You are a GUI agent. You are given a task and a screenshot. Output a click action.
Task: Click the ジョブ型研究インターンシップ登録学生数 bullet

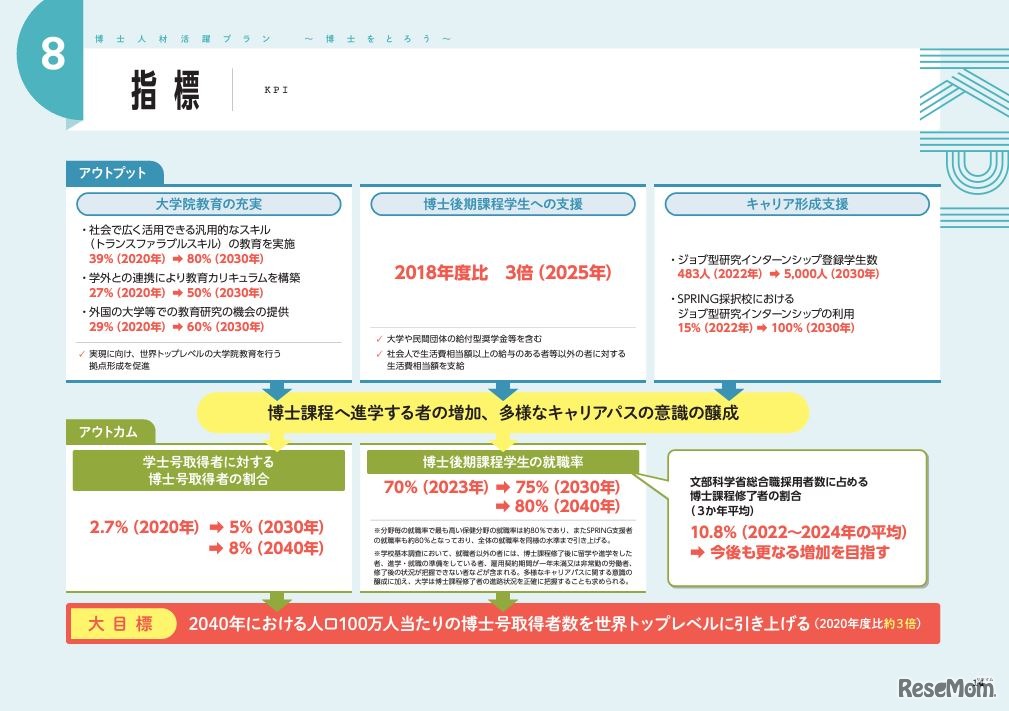tap(773, 260)
